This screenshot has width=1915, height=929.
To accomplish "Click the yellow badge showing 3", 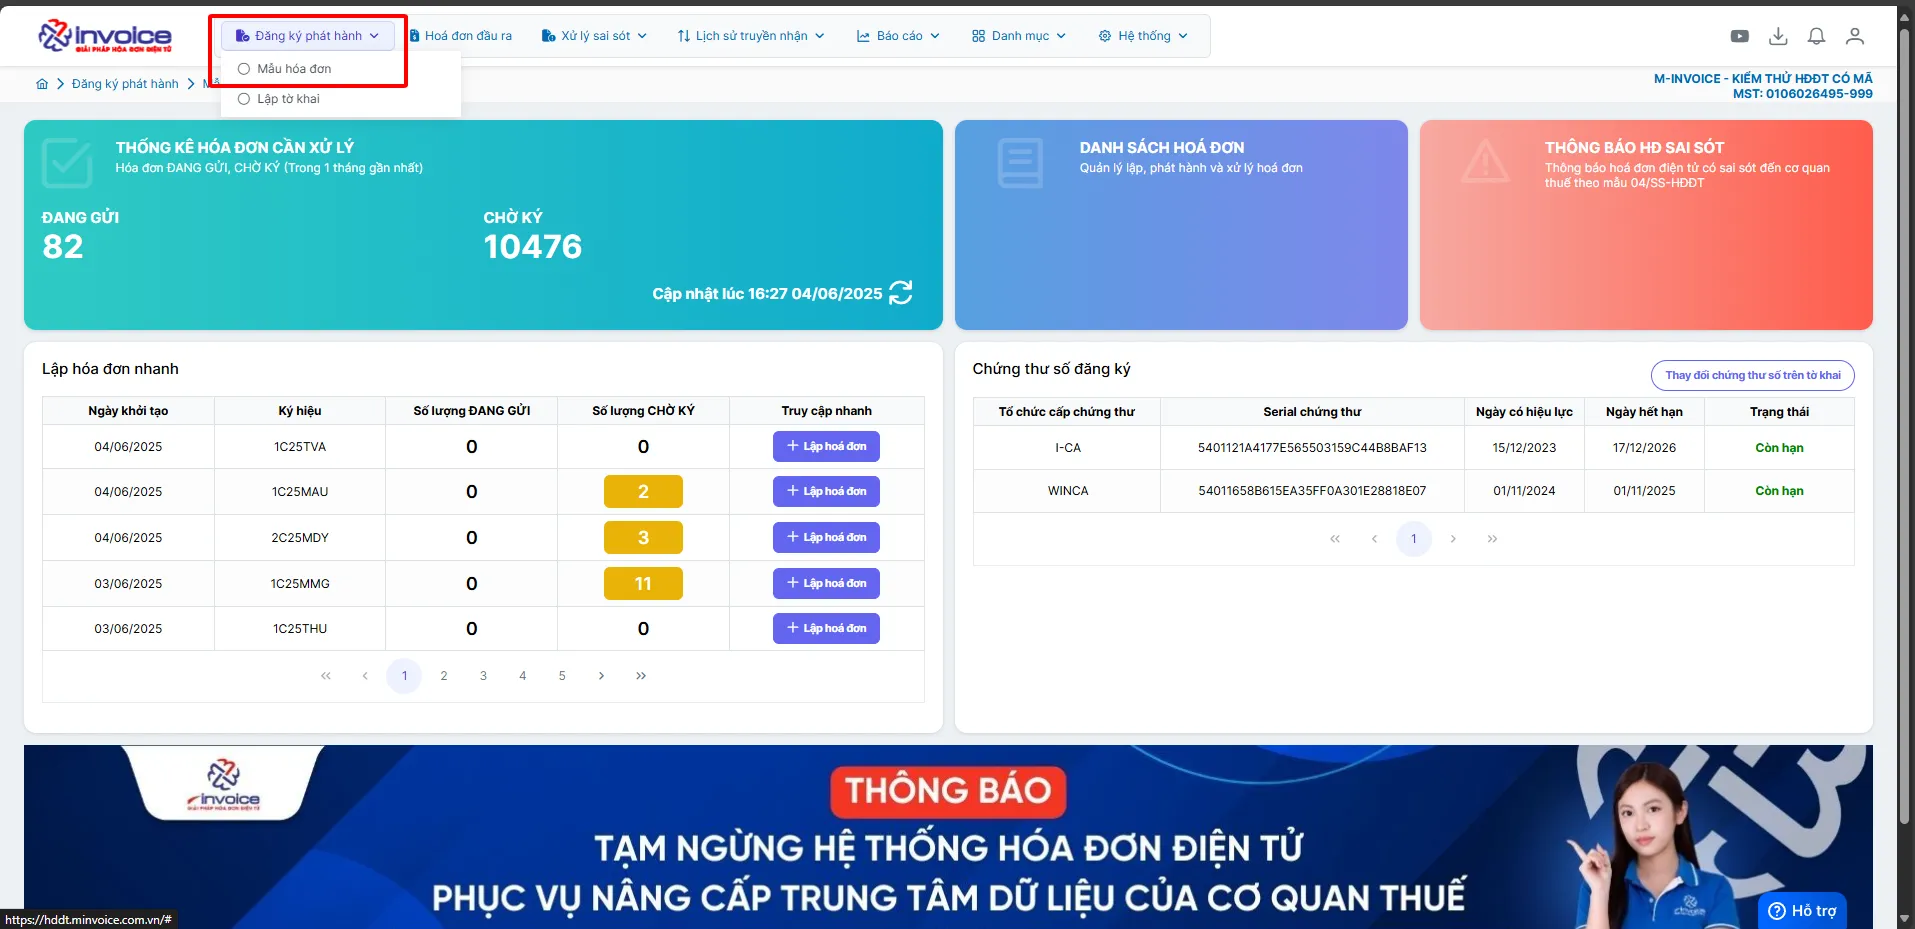I will point(643,537).
